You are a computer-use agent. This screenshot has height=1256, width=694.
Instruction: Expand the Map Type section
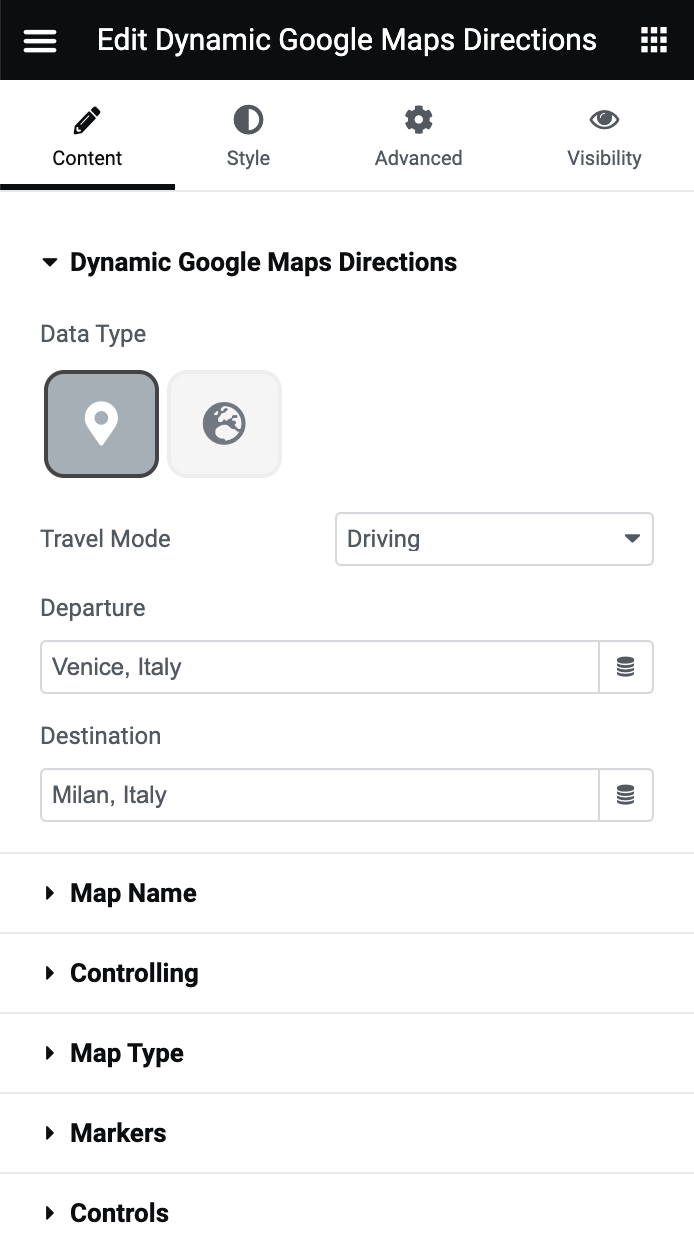pyautogui.click(x=126, y=1053)
